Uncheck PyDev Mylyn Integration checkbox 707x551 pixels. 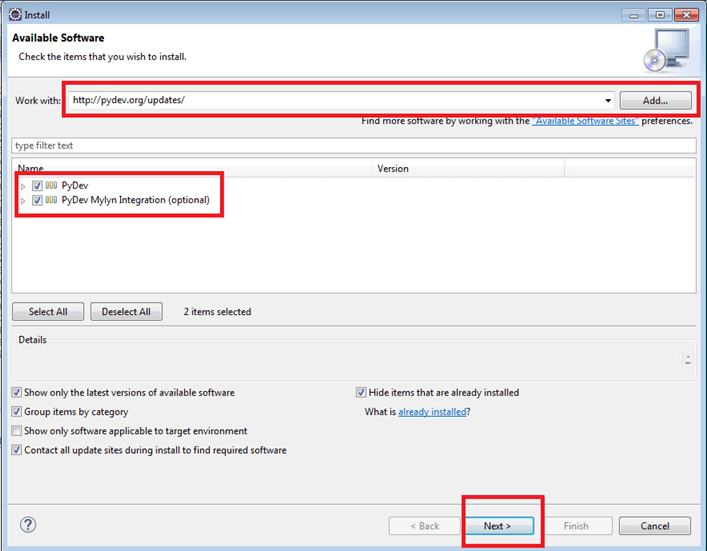click(37, 200)
